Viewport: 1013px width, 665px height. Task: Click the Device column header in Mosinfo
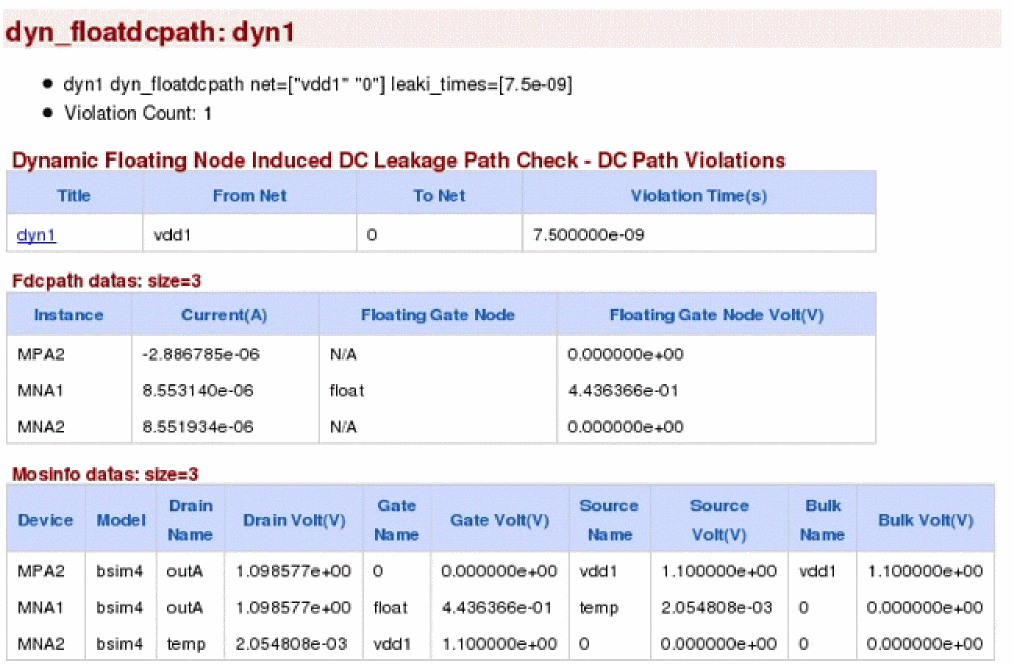[x=46, y=520]
